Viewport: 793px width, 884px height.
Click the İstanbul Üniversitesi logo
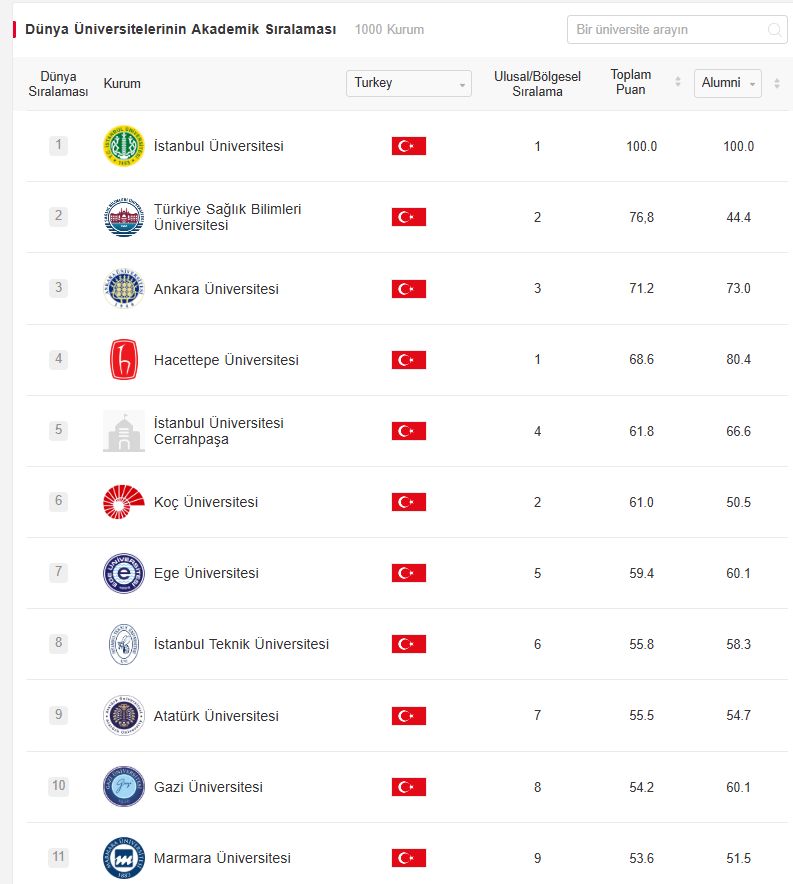pos(124,146)
